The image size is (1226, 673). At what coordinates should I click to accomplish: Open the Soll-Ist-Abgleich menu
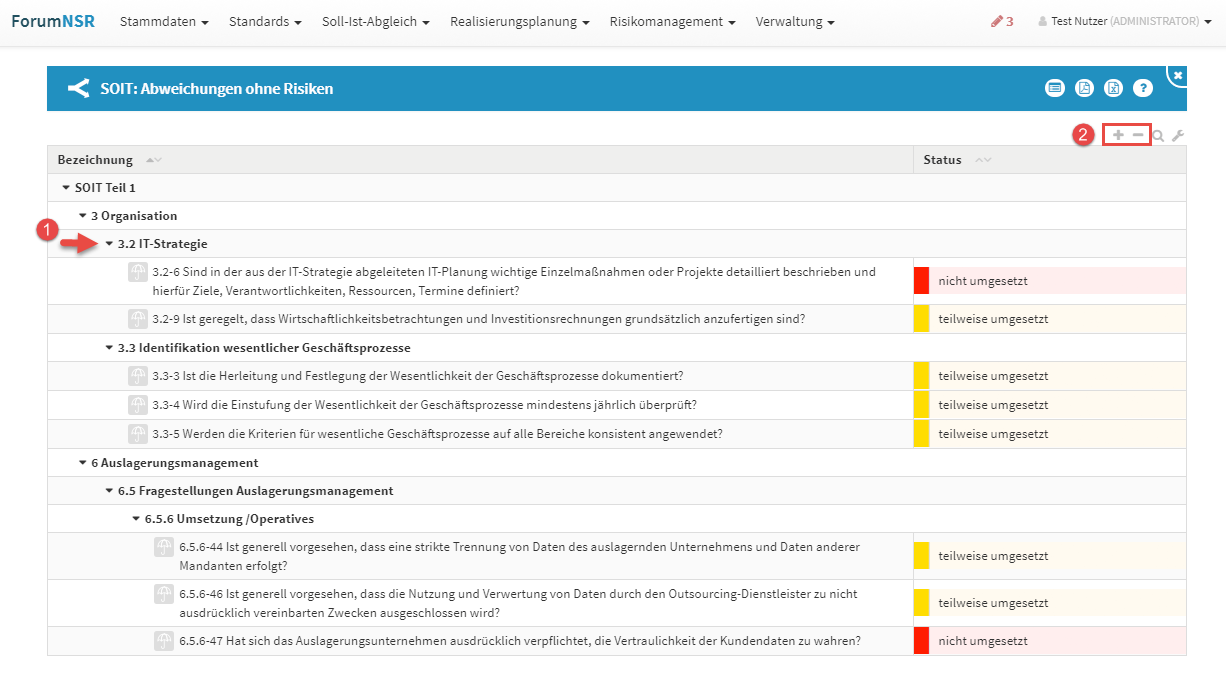pos(375,21)
